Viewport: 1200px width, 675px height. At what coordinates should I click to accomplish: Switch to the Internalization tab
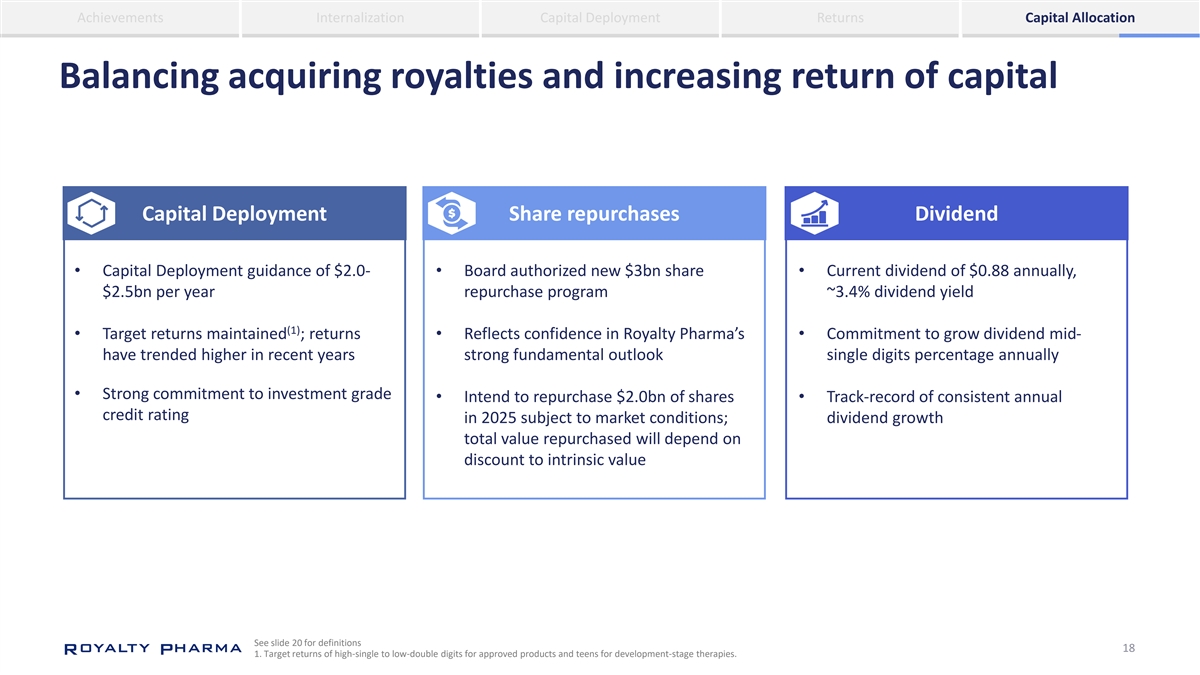[360, 18]
